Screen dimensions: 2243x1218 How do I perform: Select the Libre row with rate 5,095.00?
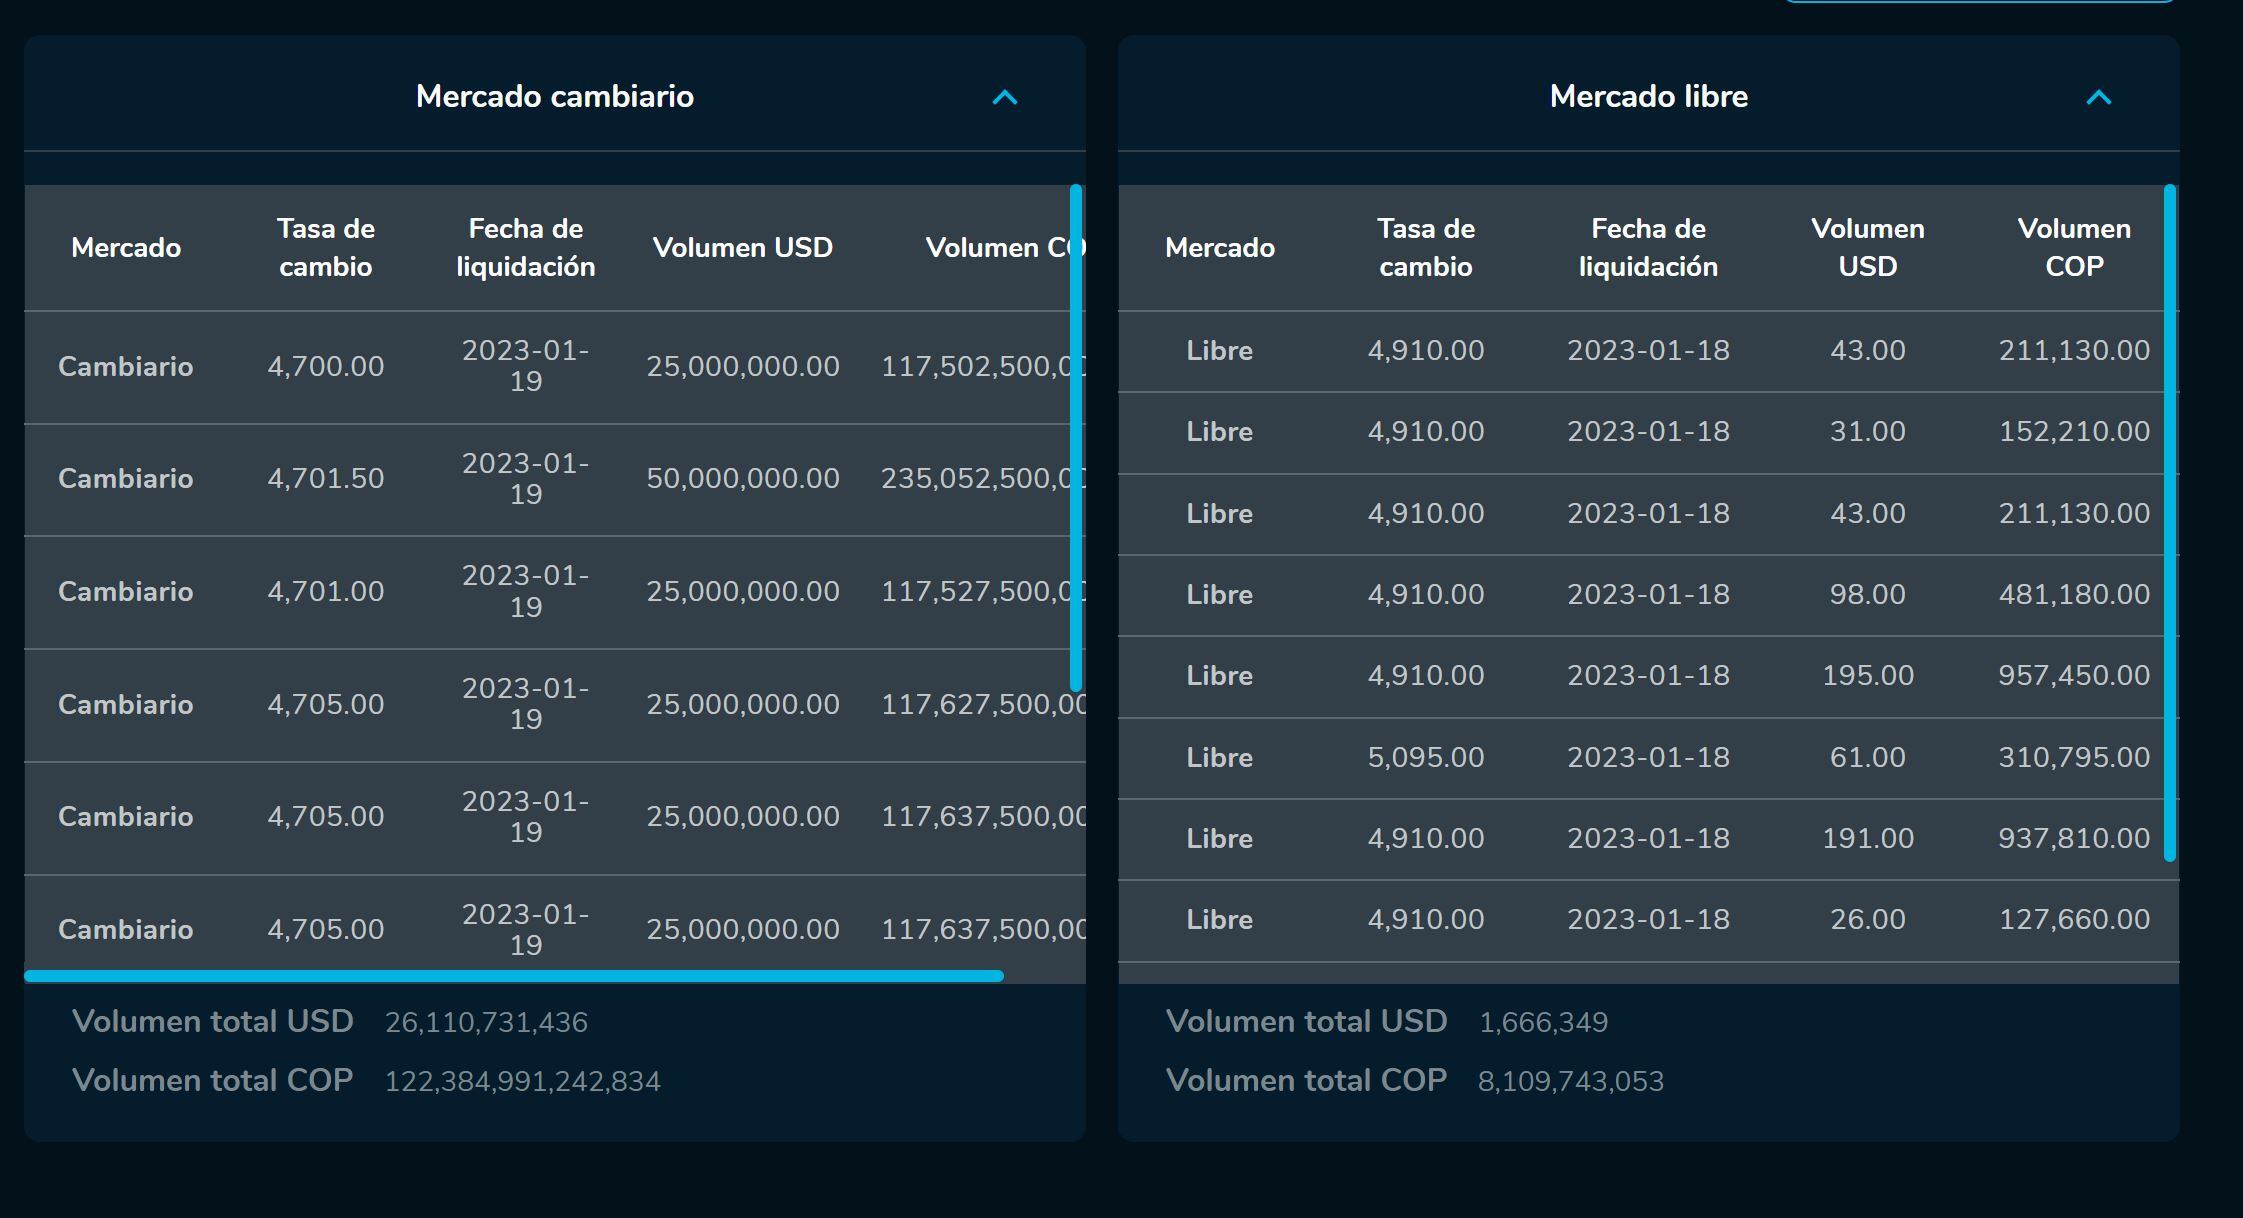pyautogui.click(x=1425, y=757)
